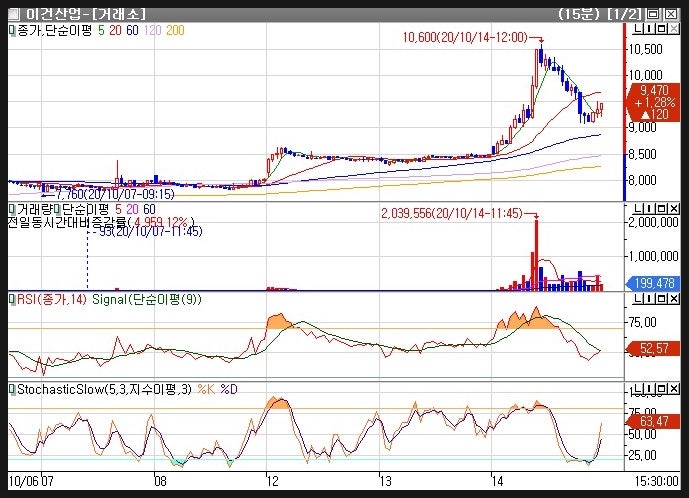Image resolution: width=689 pixels, height=498 pixels.
Task: Toggle the second marker box before 단순이평 in volume pane
Action: 57,209
